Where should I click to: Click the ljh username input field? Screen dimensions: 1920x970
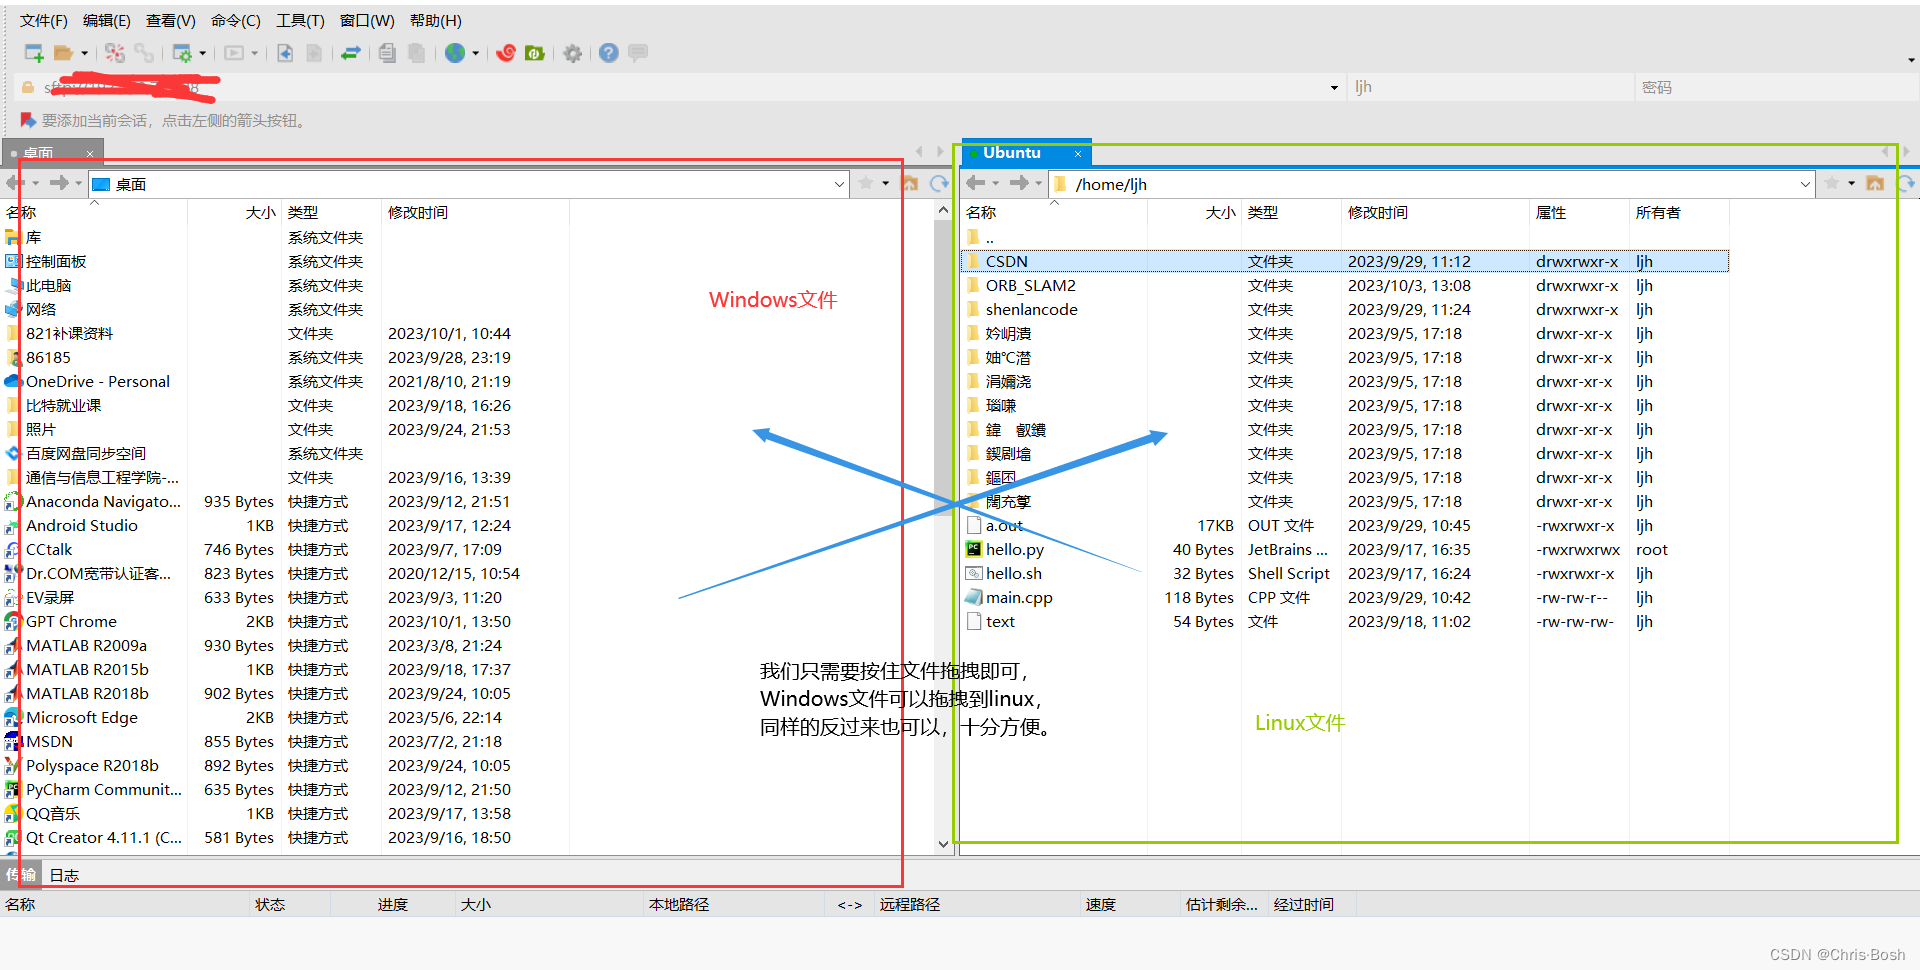tap(1490, 87)
